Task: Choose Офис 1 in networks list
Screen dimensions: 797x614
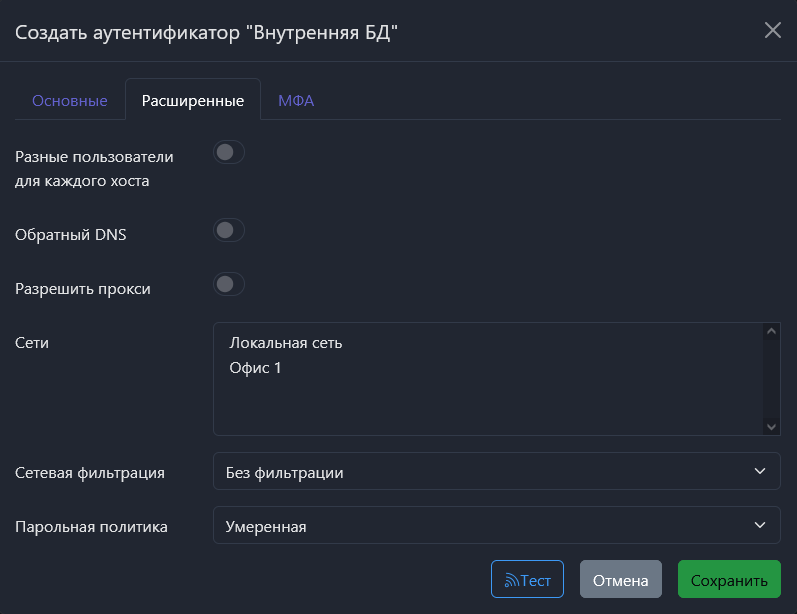Action: [256, 368]
